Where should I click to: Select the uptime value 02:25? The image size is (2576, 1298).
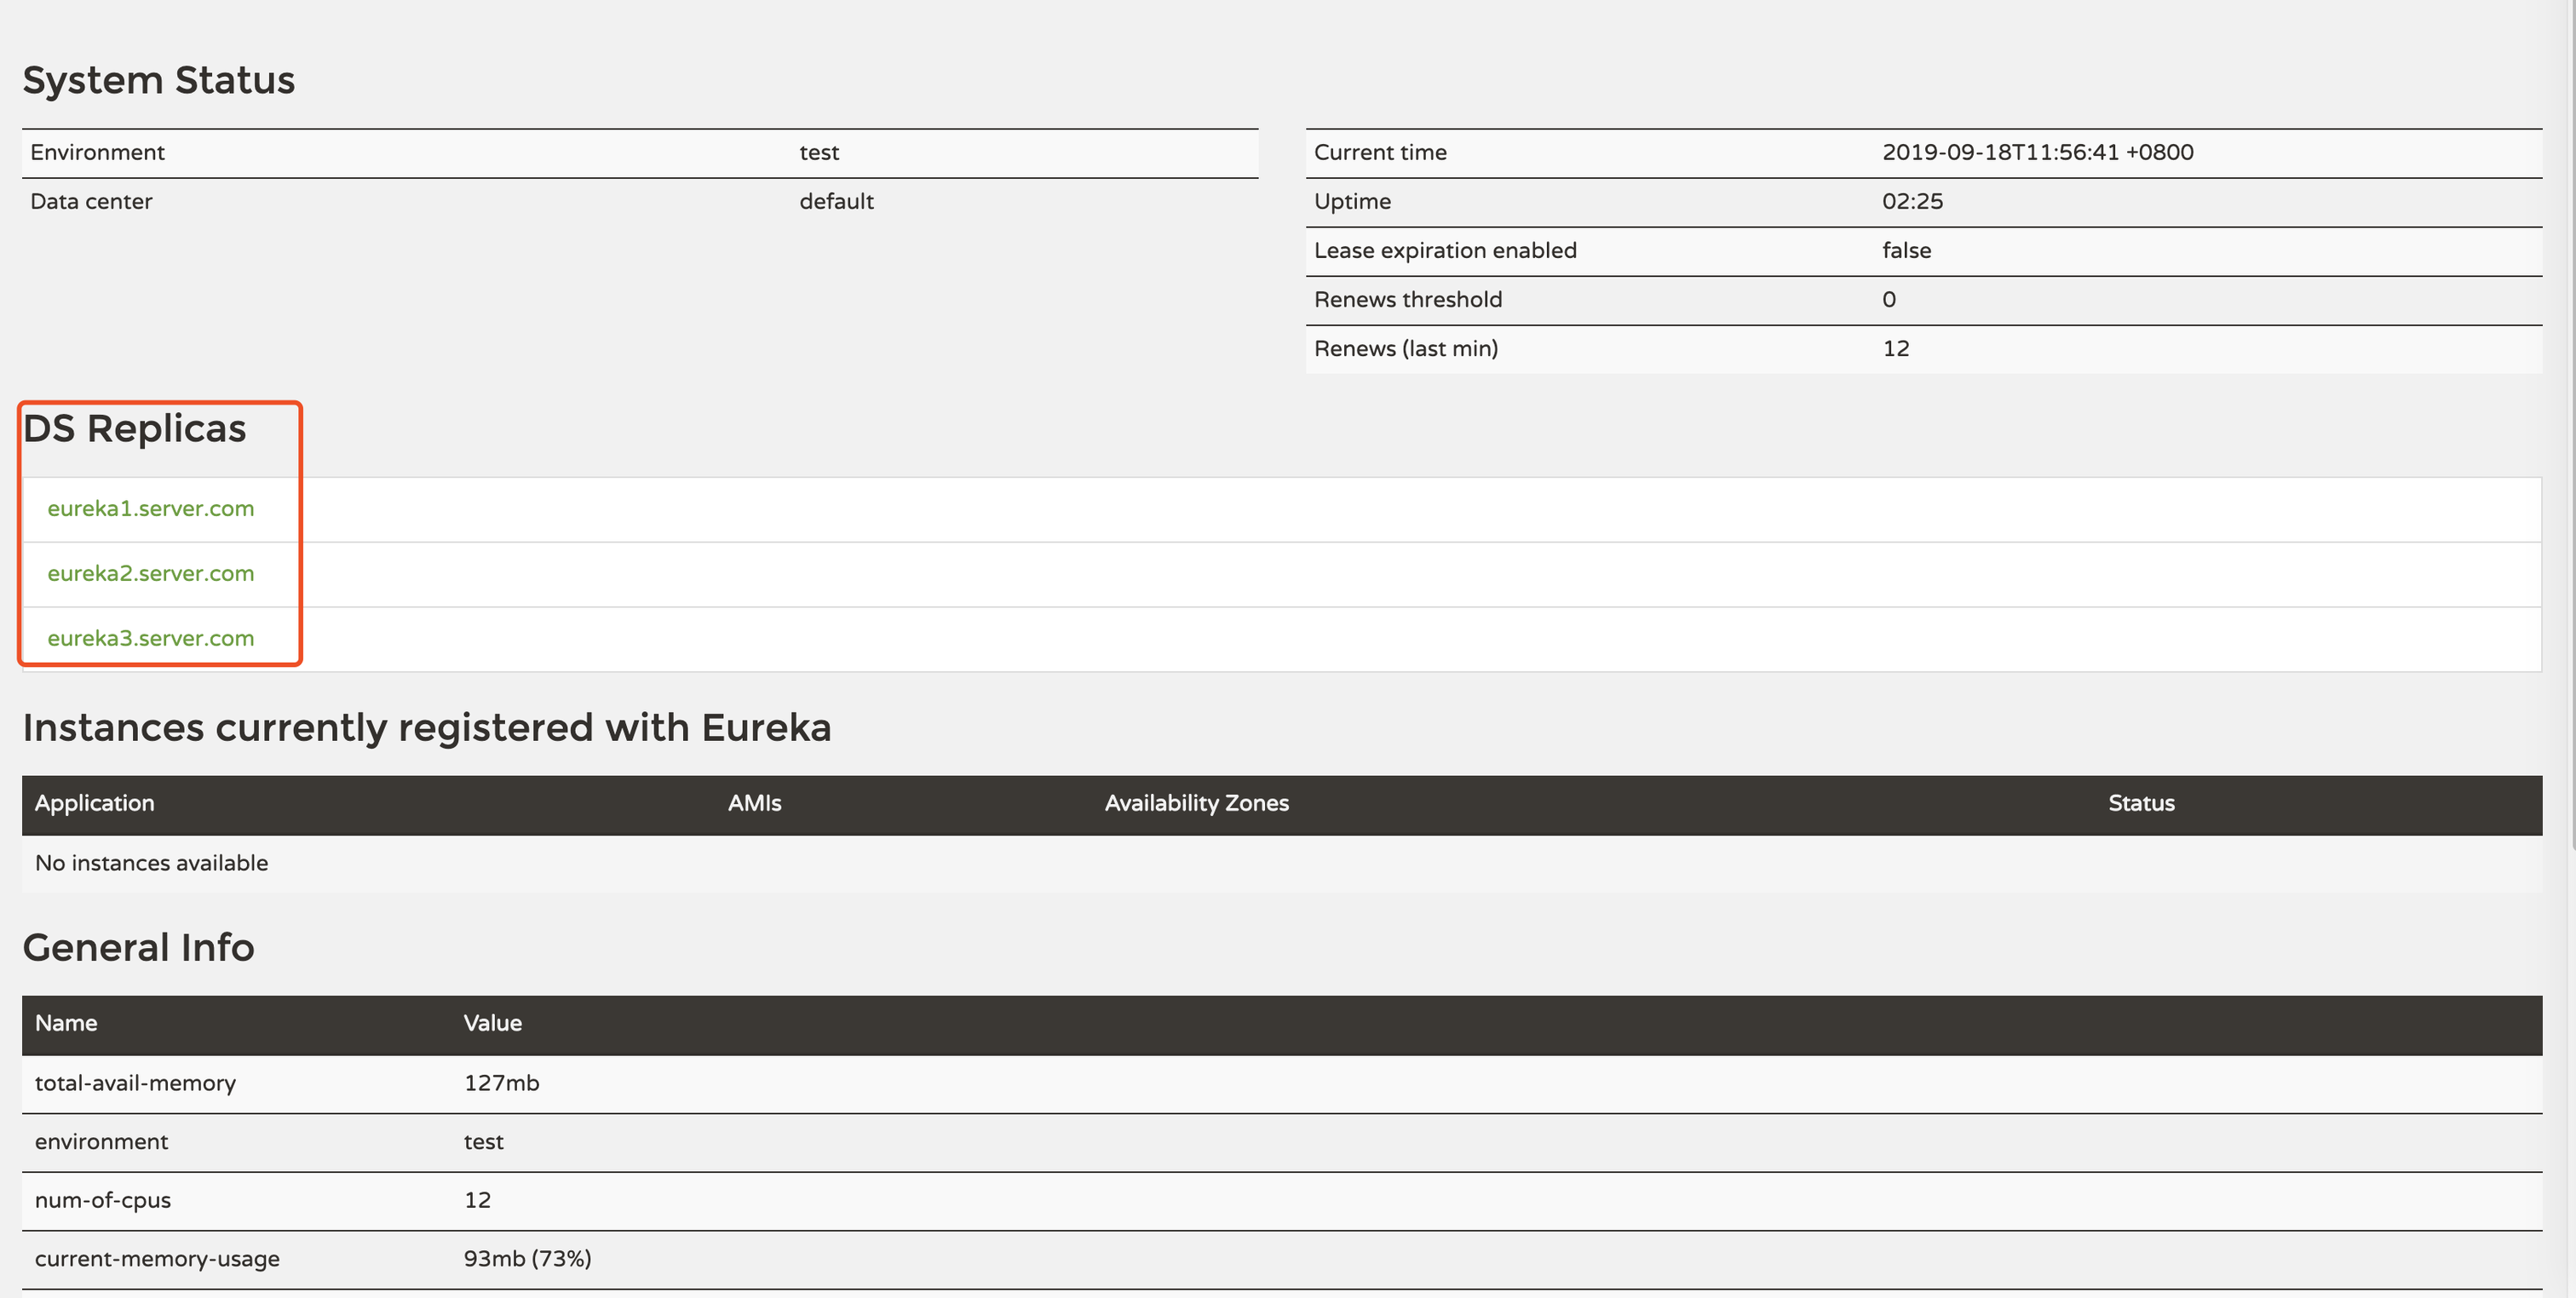[1913, 201]
